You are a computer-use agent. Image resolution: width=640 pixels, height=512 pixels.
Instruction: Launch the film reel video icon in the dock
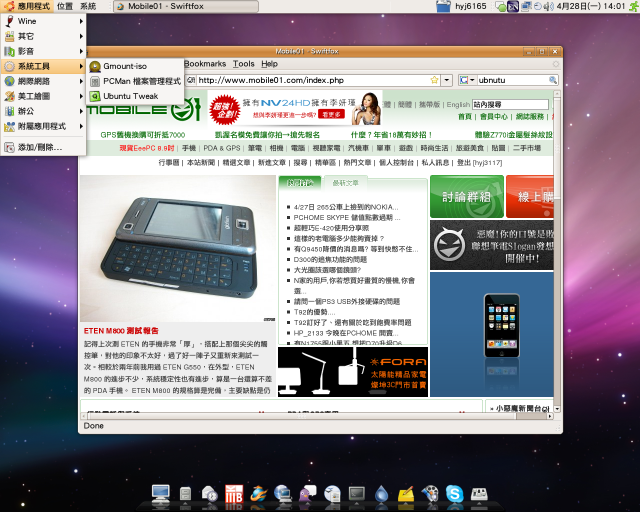(430, 494)
